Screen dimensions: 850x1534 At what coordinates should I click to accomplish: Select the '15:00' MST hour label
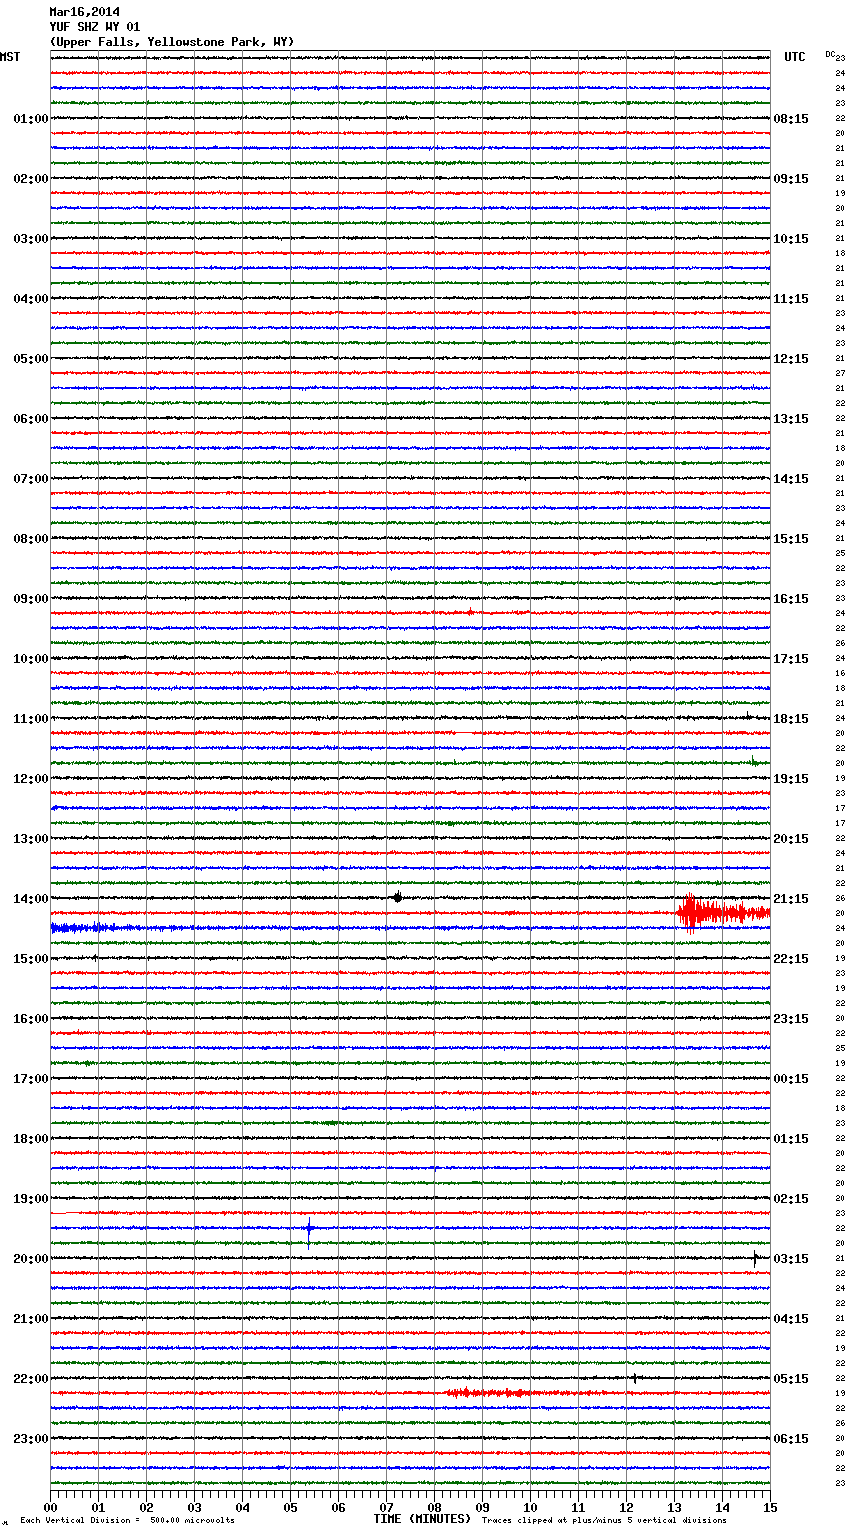pos(31,959)
